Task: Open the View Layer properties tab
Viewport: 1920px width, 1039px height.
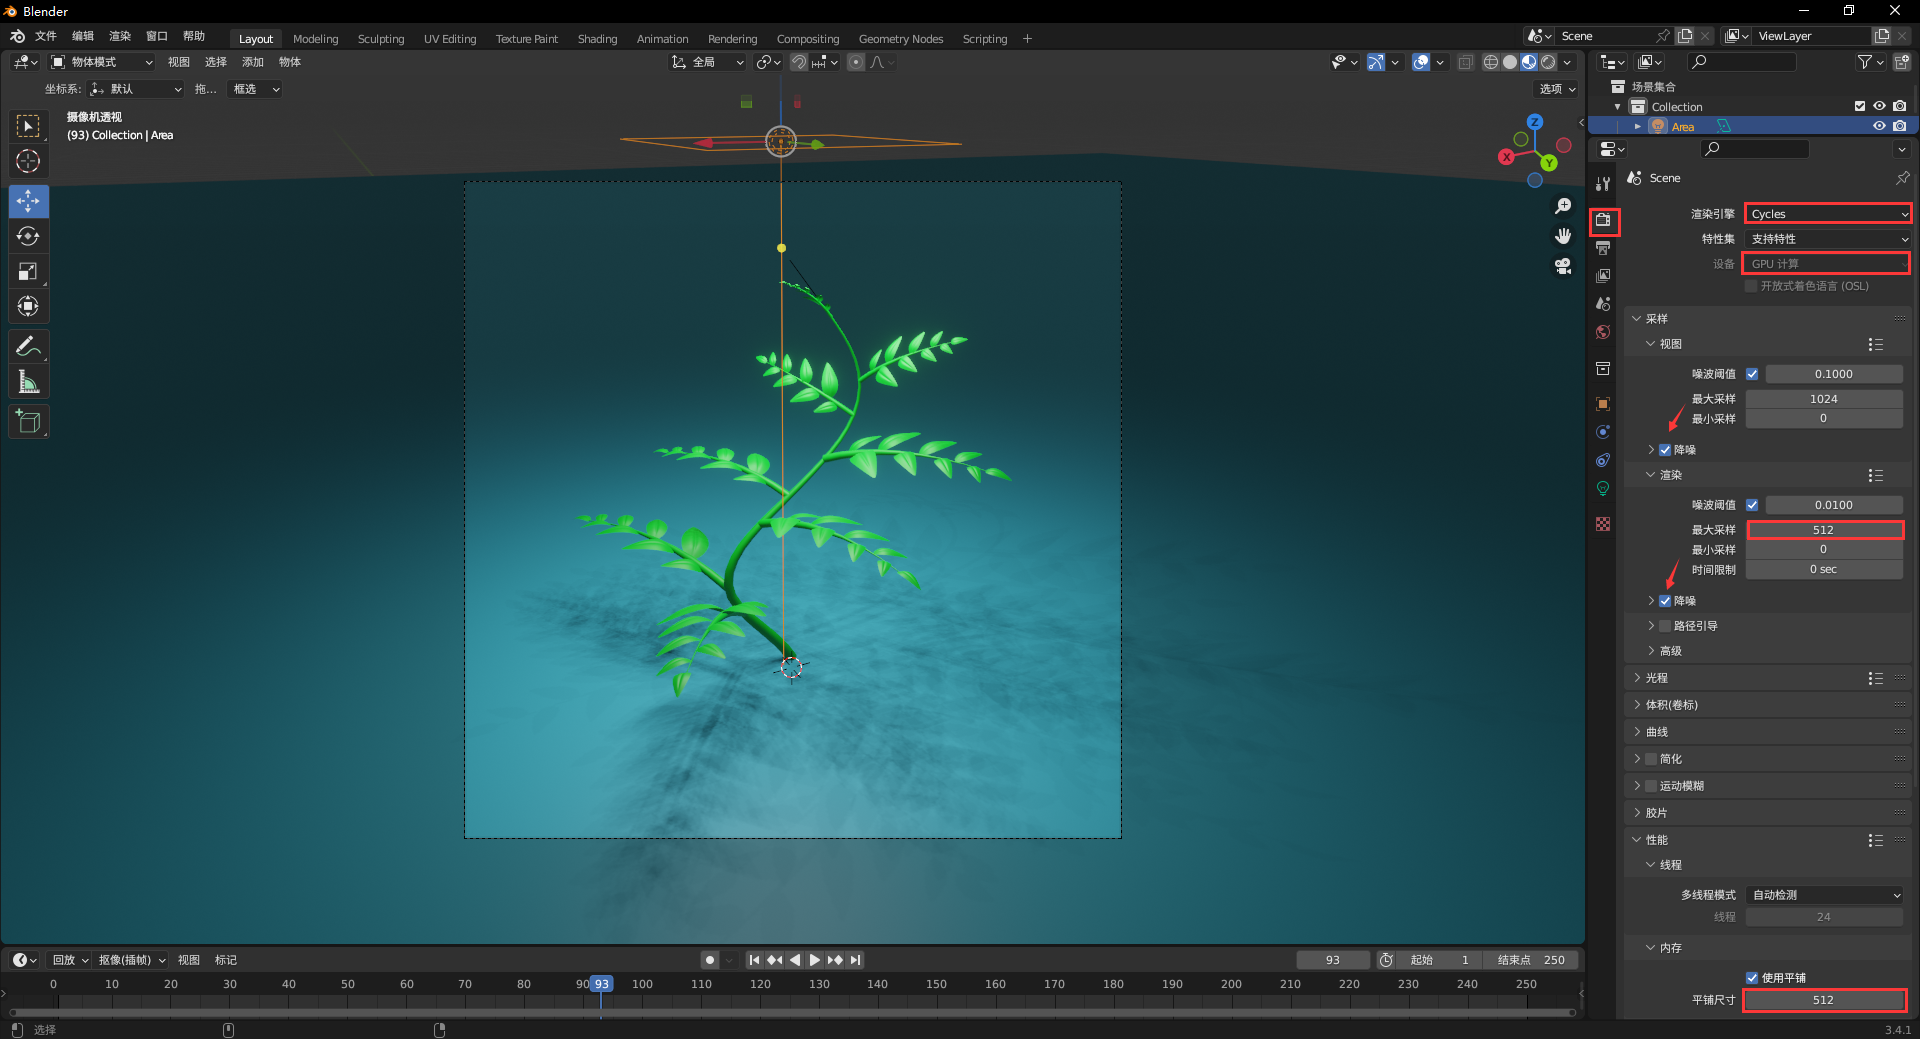Action: click(1604, 276)
